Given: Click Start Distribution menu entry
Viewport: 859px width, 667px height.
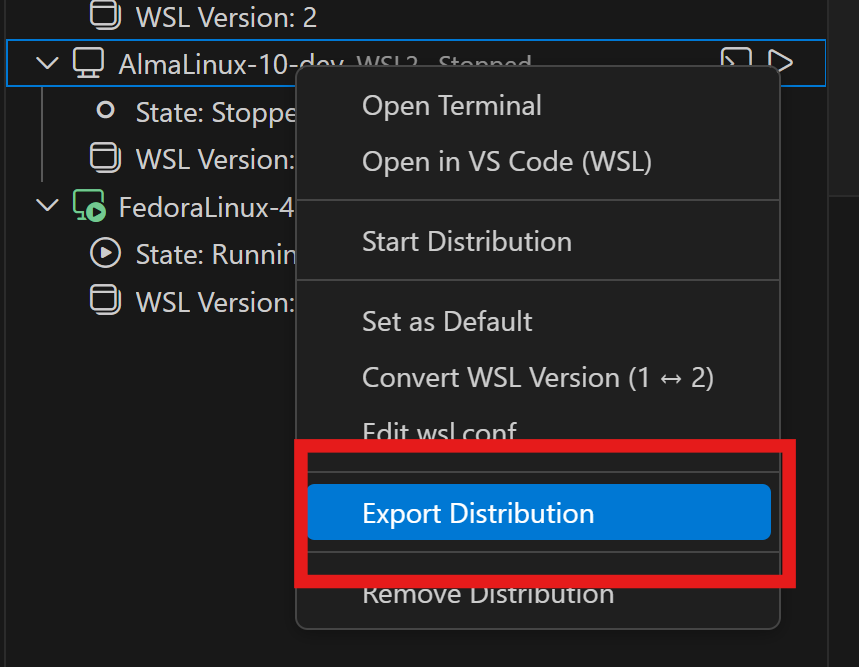Looking at the screenshot, I should (466, 242).
